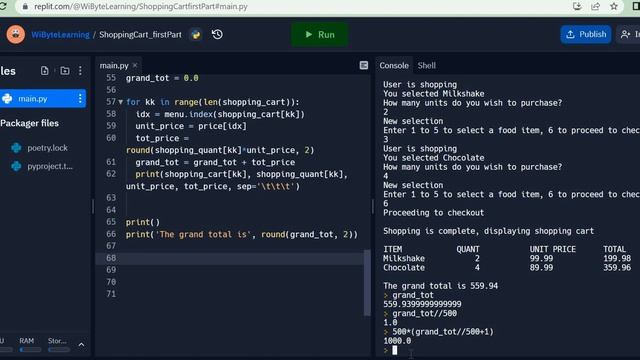Click the install app icon
The width and height of the screenshot is (640, 360).
tap(577, 6)
